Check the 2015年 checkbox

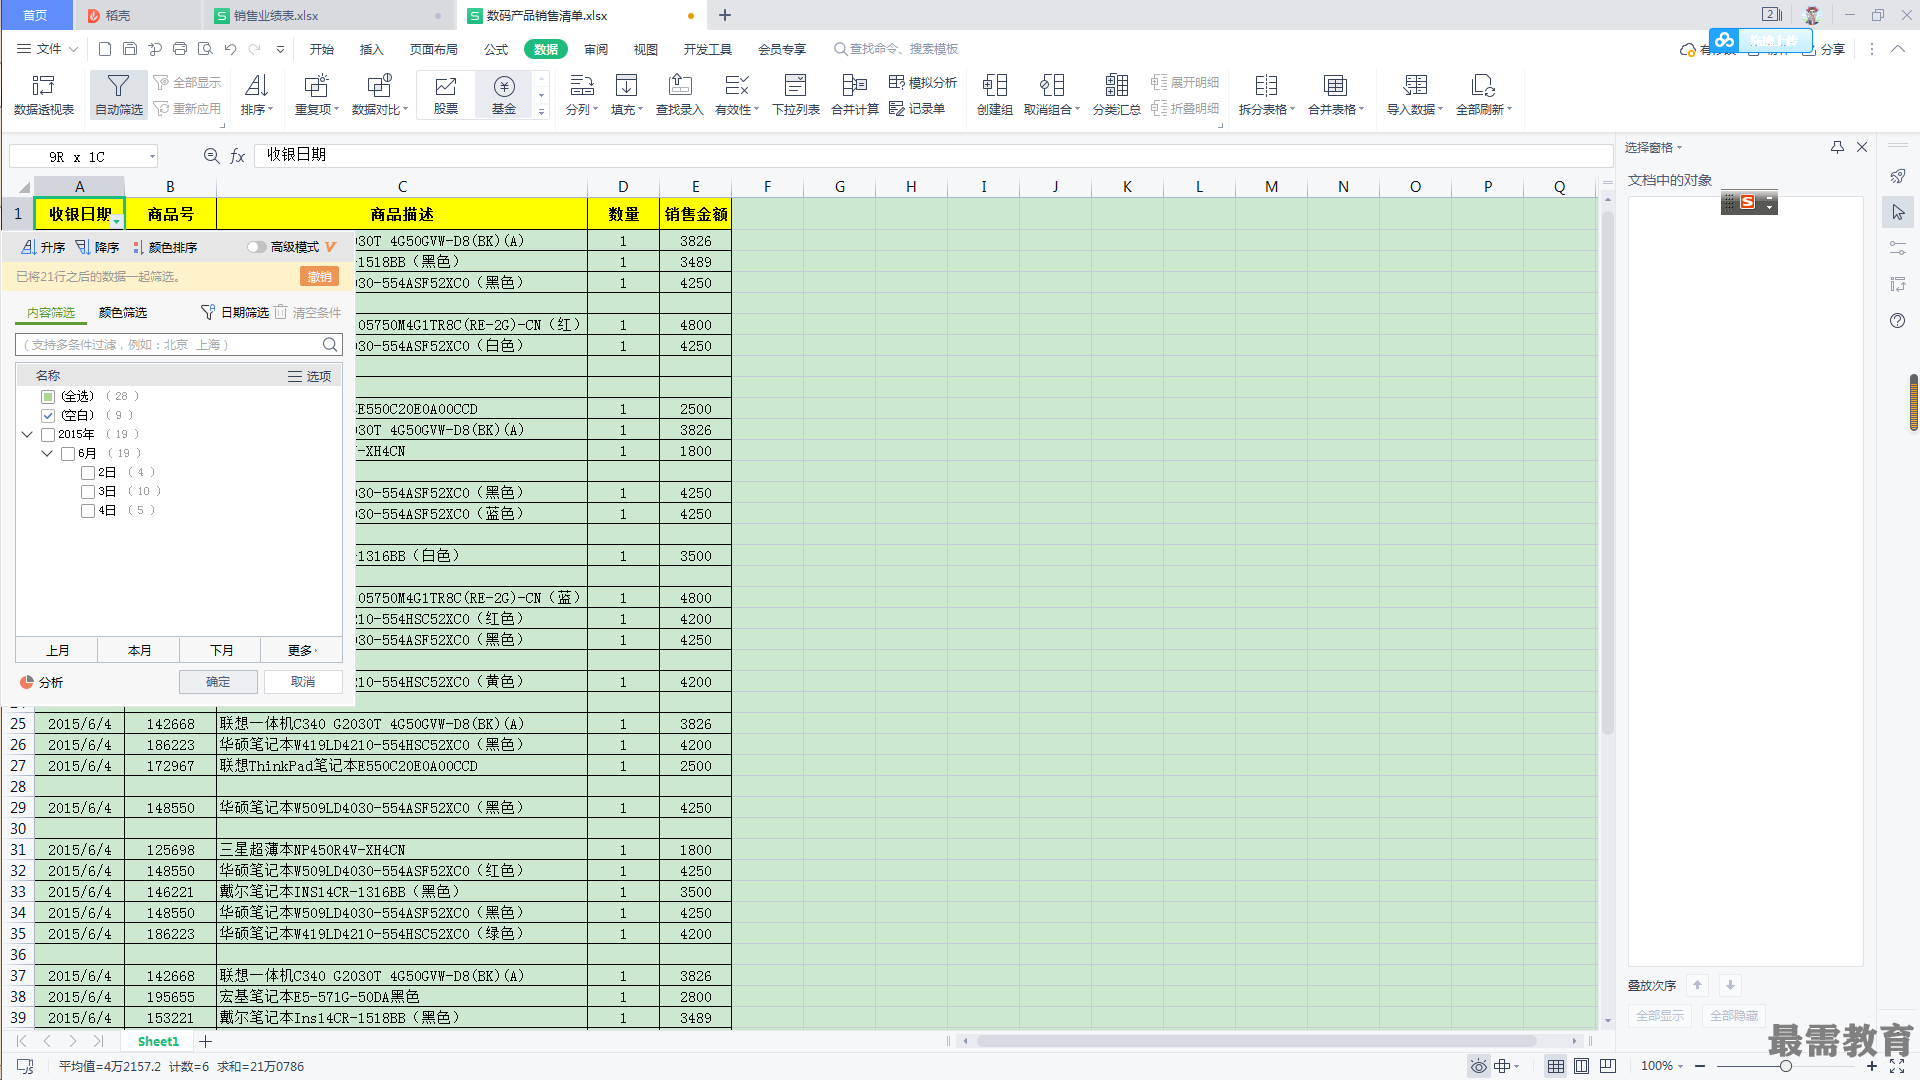point(48,435)
